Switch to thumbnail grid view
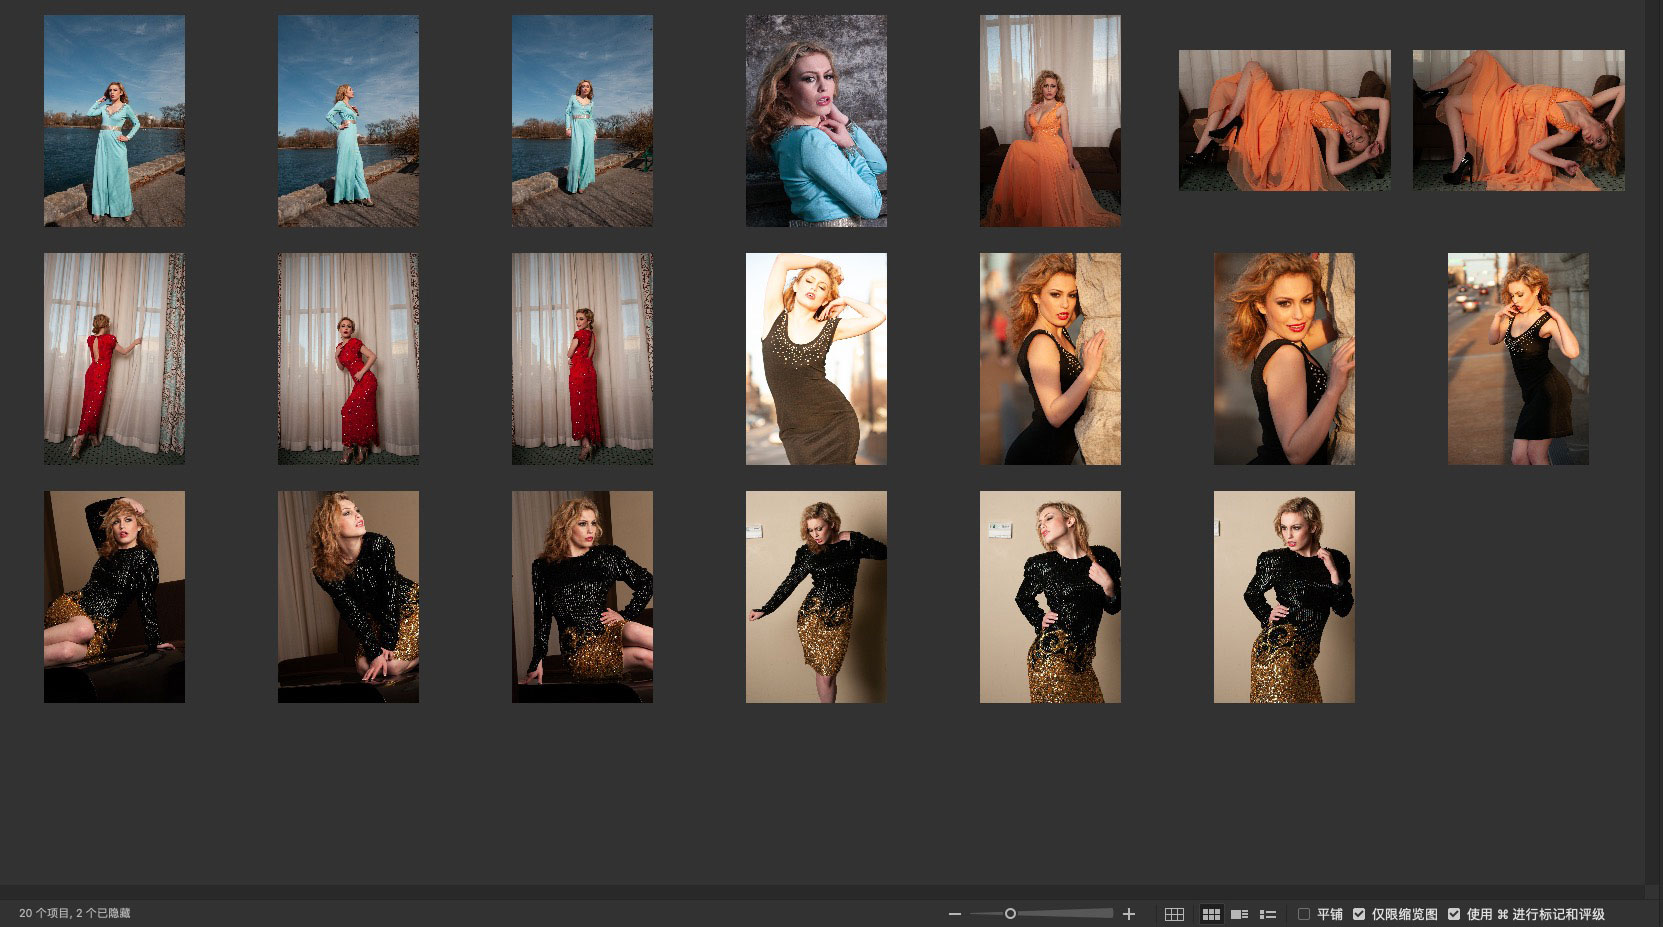 click(x=1211, y=914)
